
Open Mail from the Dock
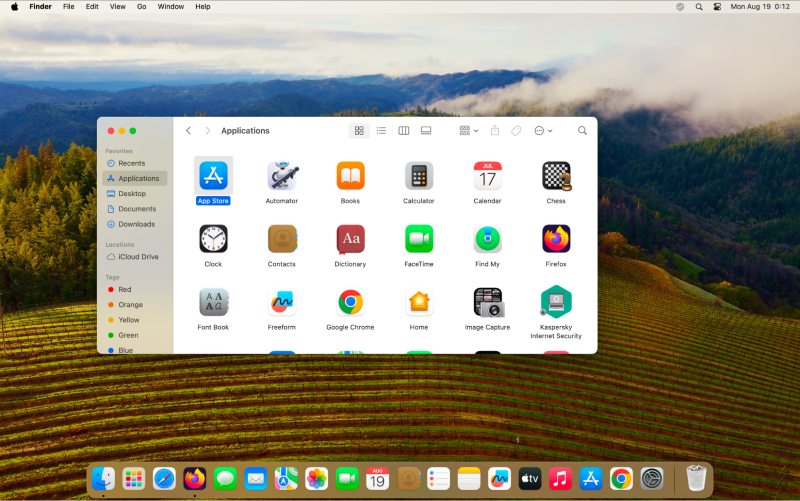point(256,479)
